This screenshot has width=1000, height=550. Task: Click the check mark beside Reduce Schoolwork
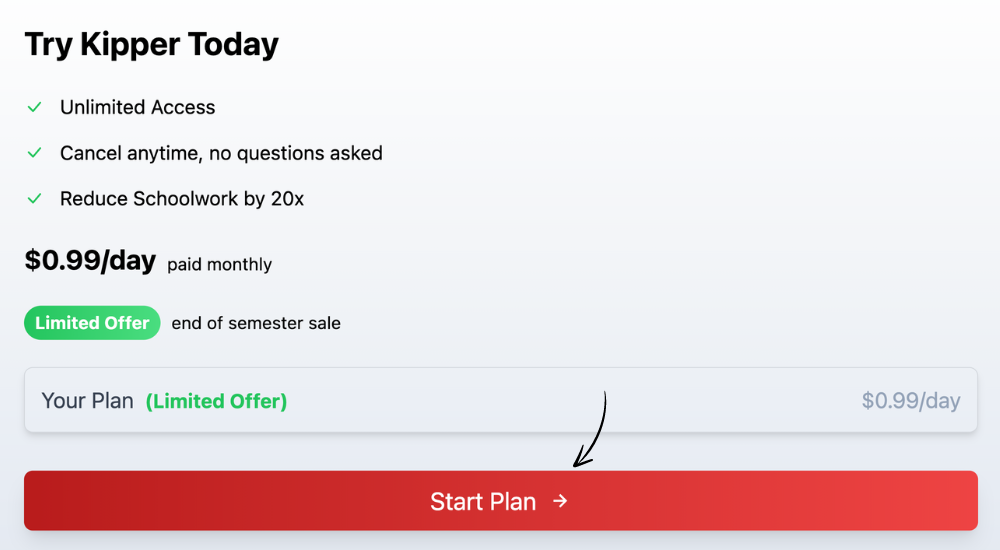tap(34, 198)
